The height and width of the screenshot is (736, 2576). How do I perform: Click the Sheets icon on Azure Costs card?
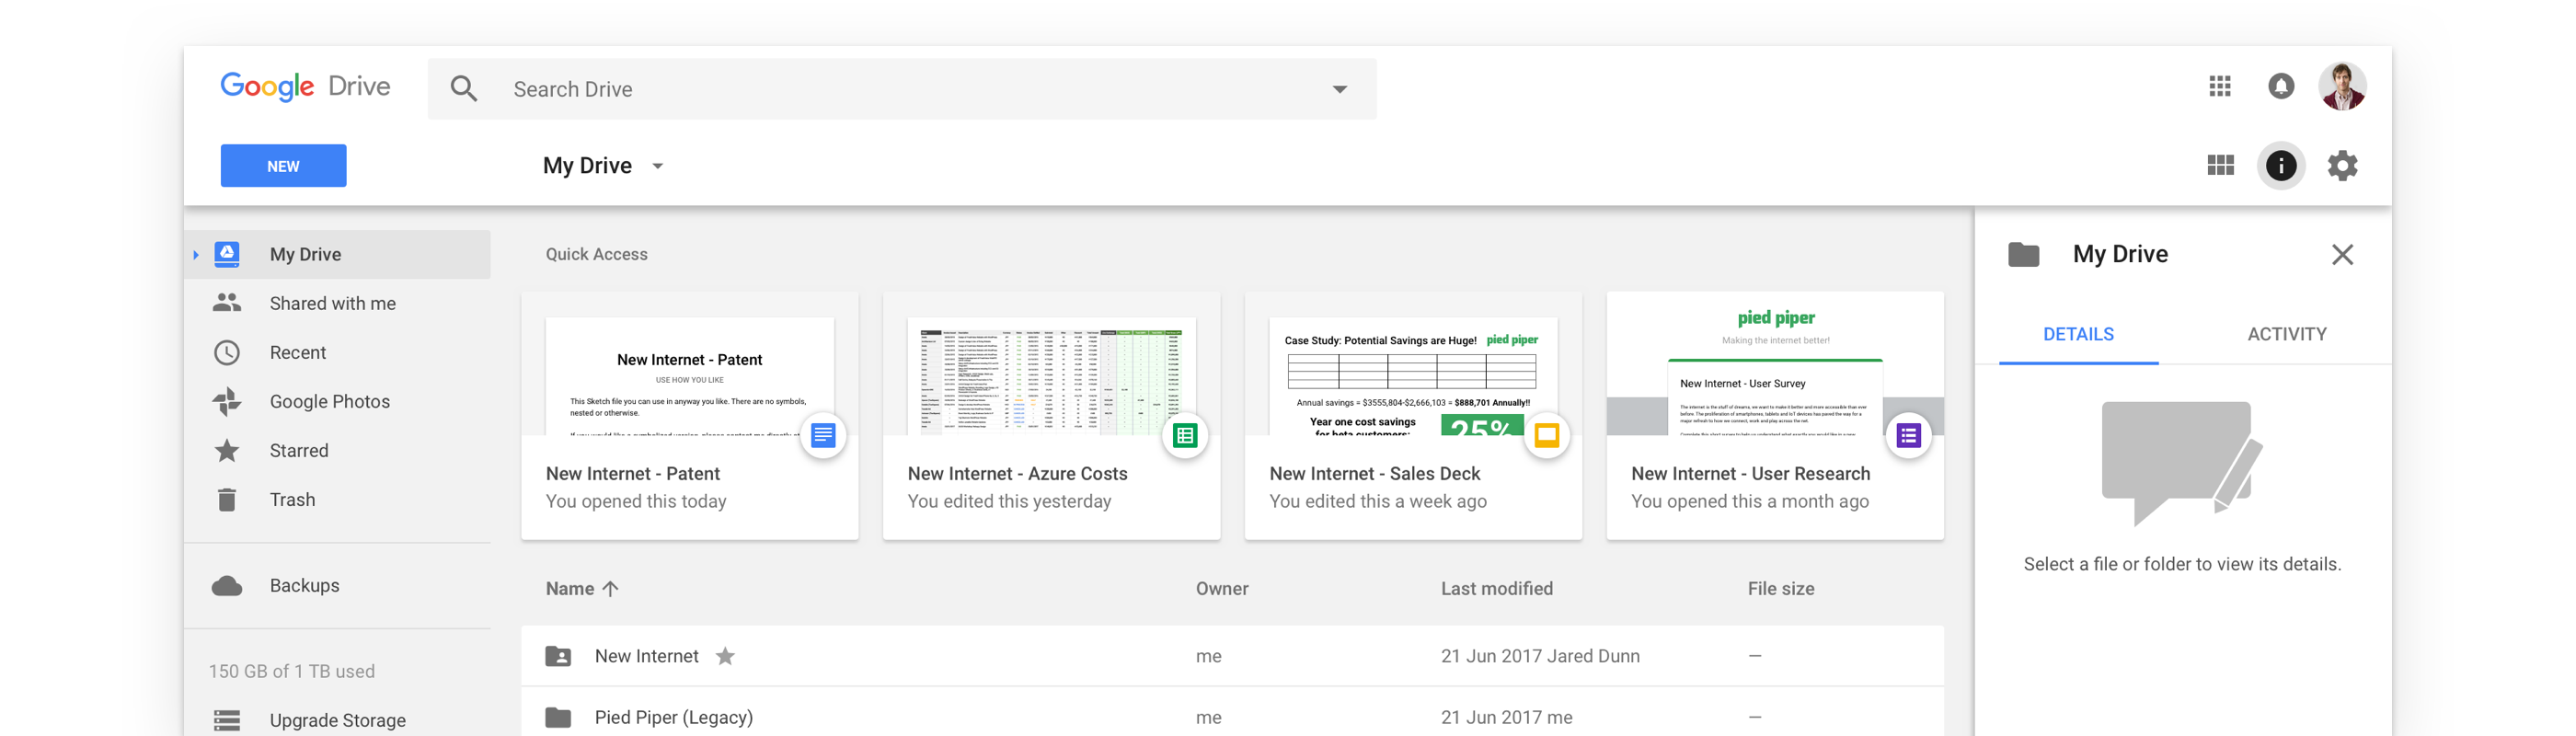tap(1185, 435)
